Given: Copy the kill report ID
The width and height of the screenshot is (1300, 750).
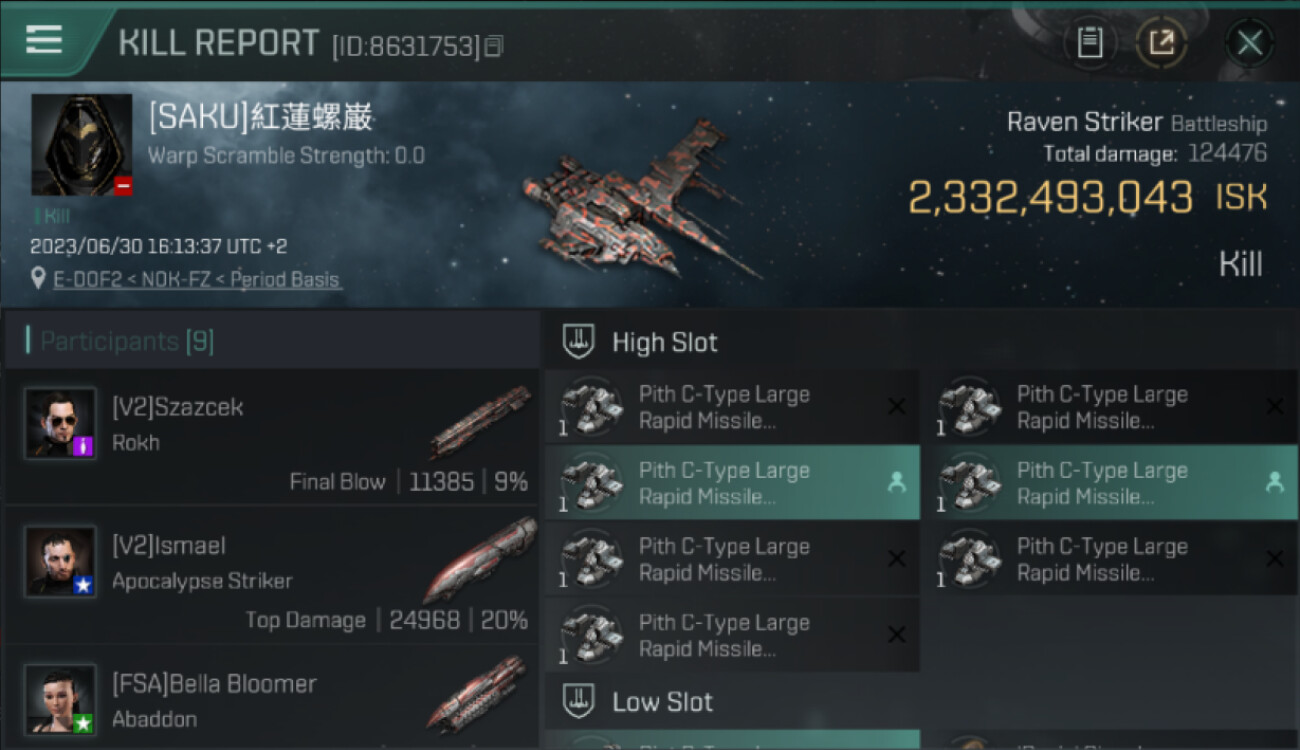Looking at the screenshot, I should 494,46.
